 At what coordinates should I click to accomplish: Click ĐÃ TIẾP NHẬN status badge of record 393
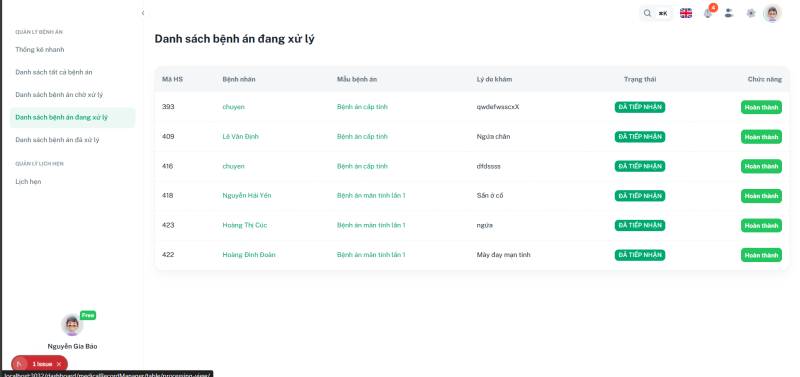click(640, 107)
